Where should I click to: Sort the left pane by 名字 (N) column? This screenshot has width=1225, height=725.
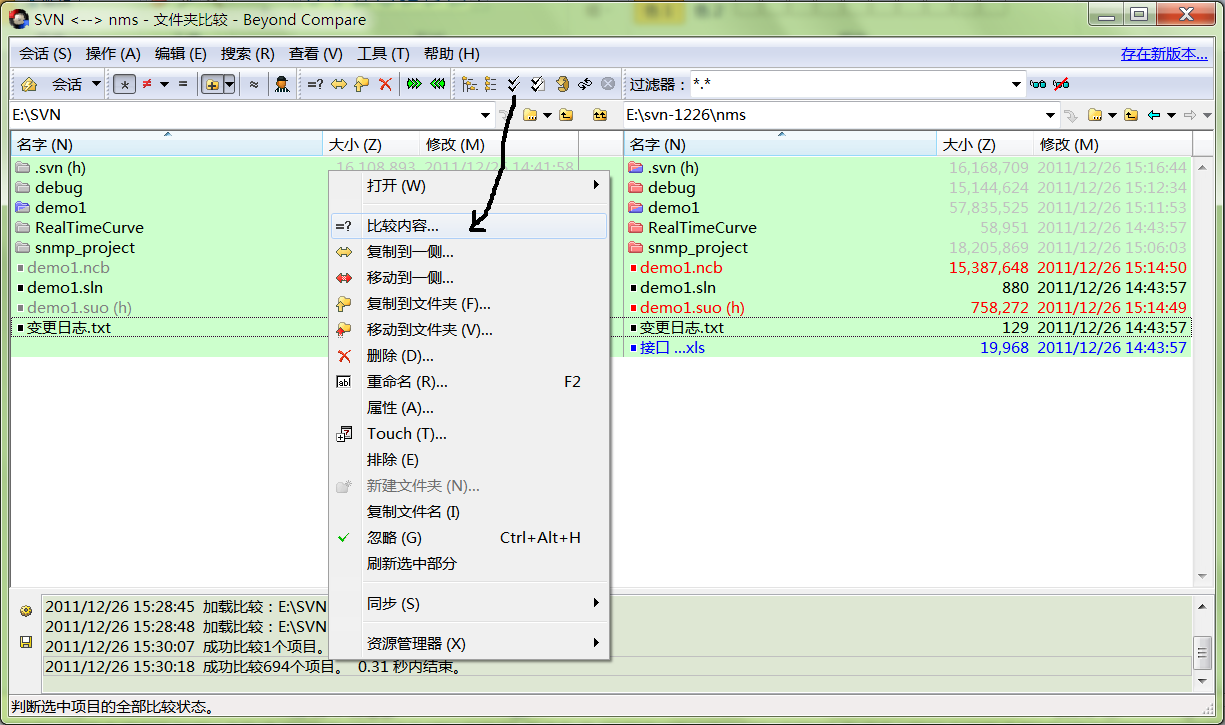coord(166,145)
